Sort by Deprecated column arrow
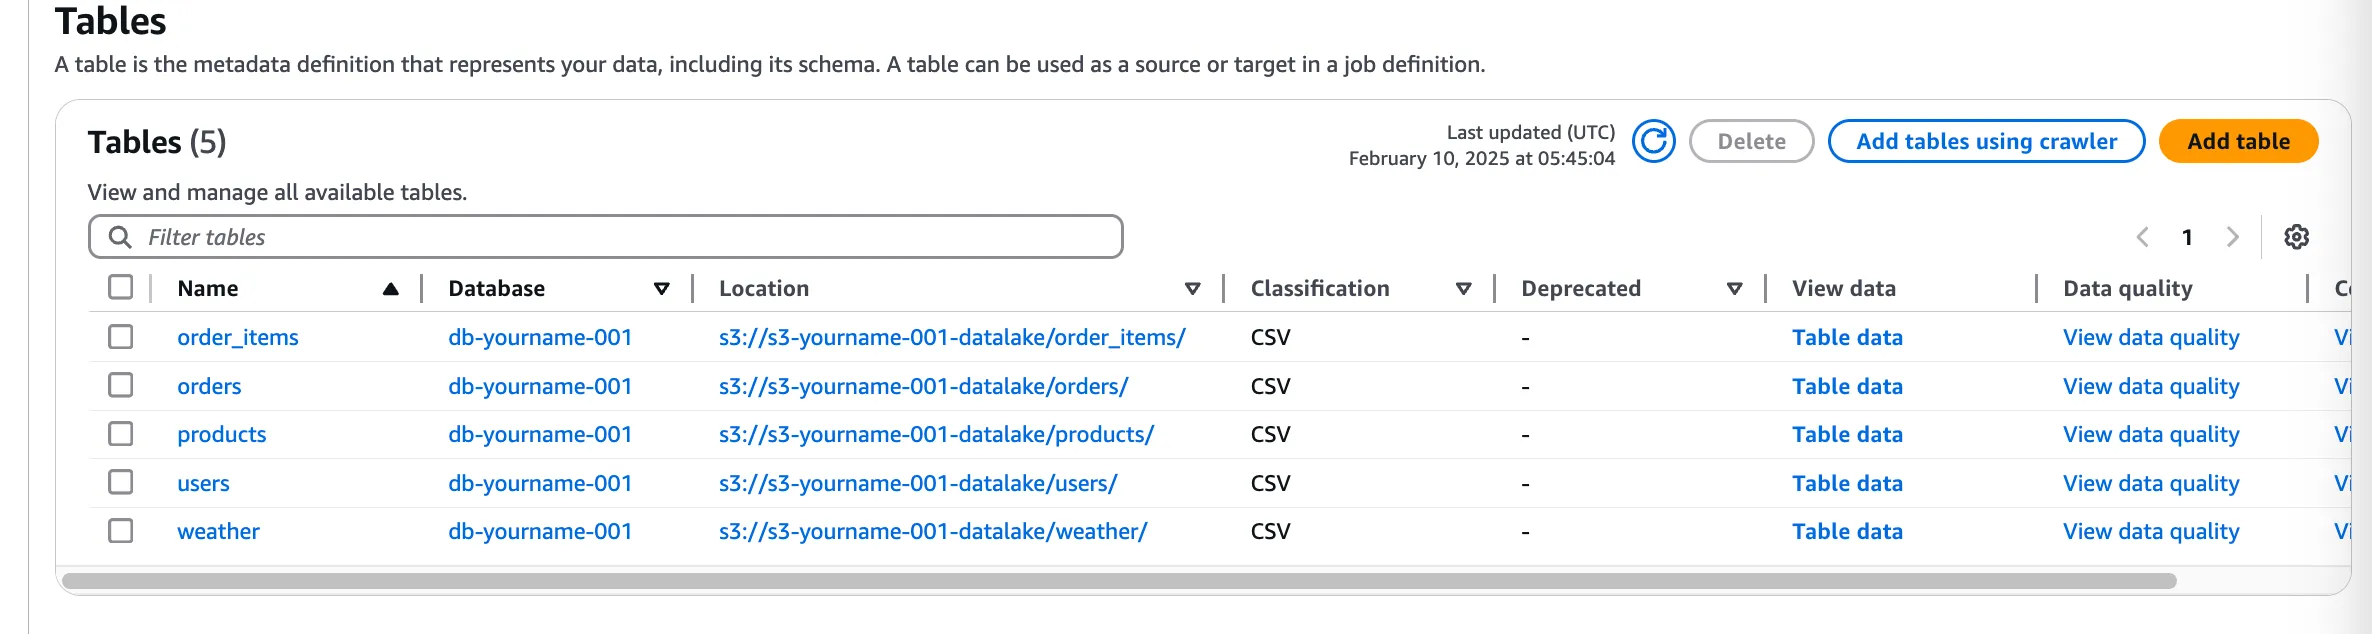Image resolution: width=2372 pixels, height=634 pixels. point(1734,289)
